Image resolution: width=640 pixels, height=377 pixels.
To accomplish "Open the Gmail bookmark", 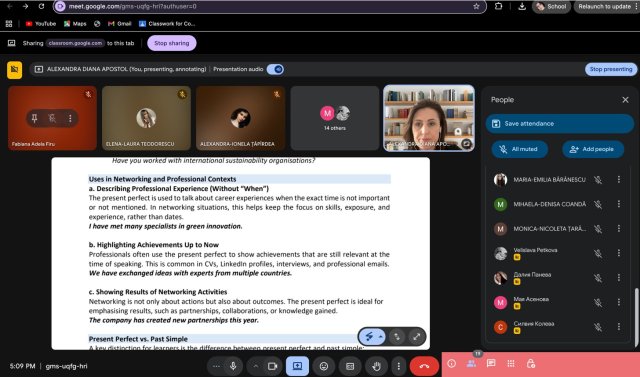I will click(x=120, y=24).
